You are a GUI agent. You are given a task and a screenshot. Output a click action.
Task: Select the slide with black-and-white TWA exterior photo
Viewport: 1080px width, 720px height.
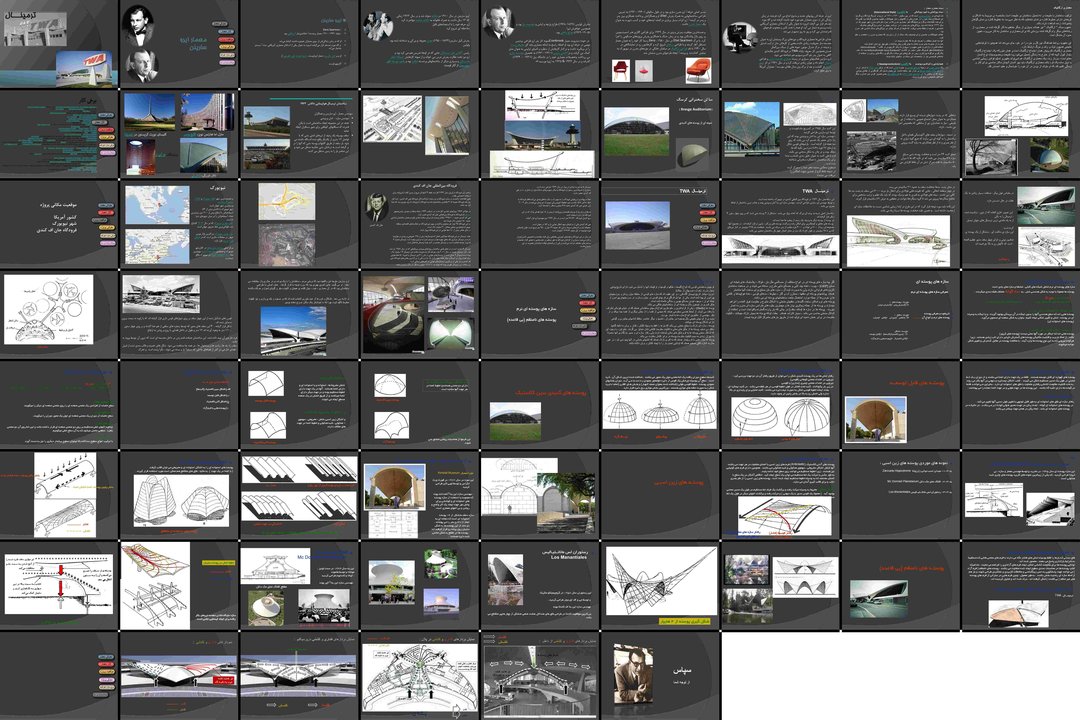[179, 314]
